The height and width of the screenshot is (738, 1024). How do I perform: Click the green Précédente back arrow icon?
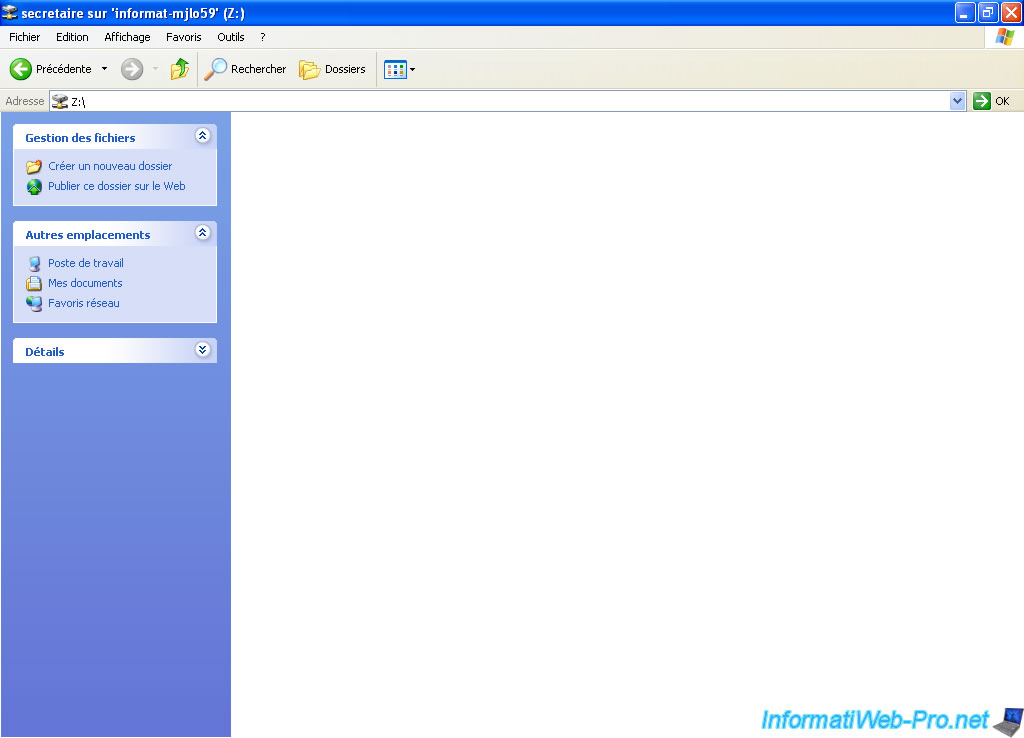pyautogui.click(x=21, y=69)
